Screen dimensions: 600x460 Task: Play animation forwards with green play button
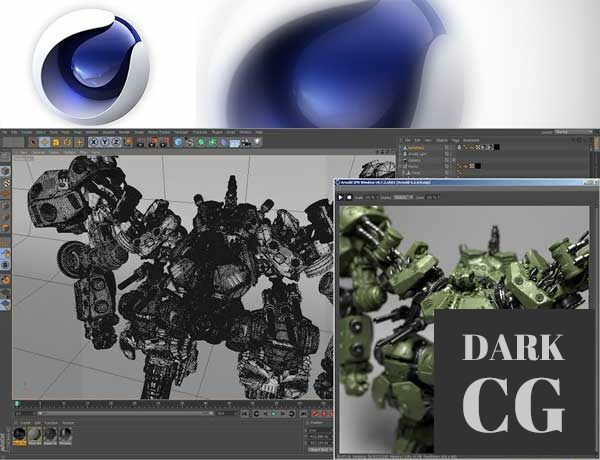274,414
